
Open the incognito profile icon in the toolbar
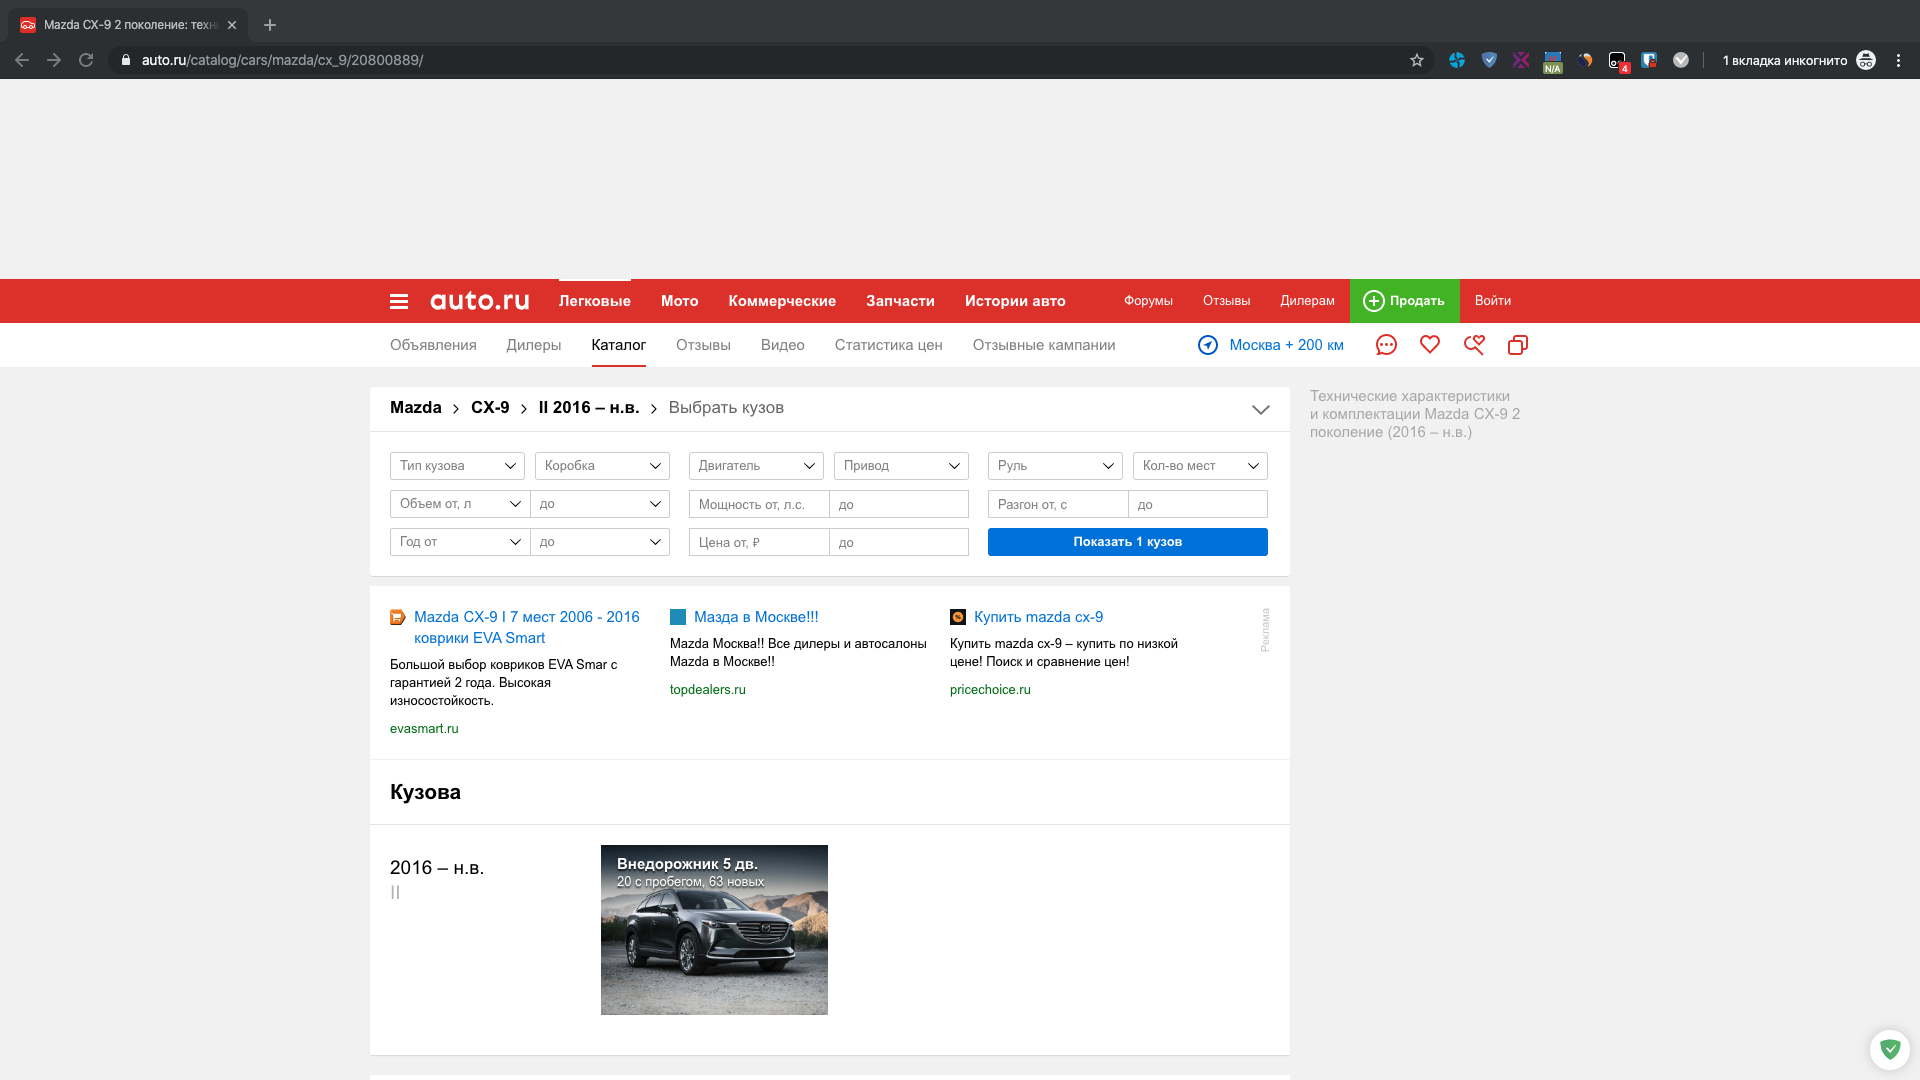1866,60
